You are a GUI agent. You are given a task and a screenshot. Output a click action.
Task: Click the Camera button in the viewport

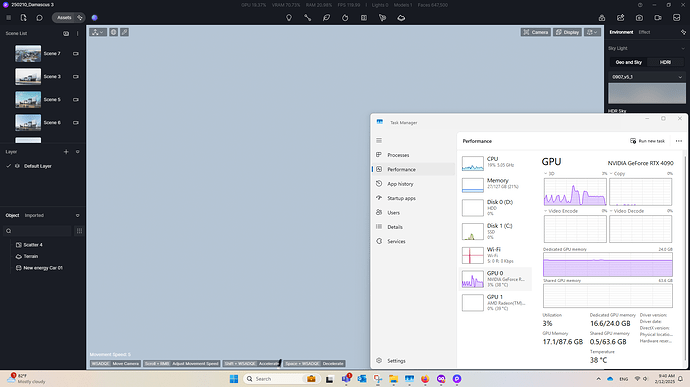(536, 32)
